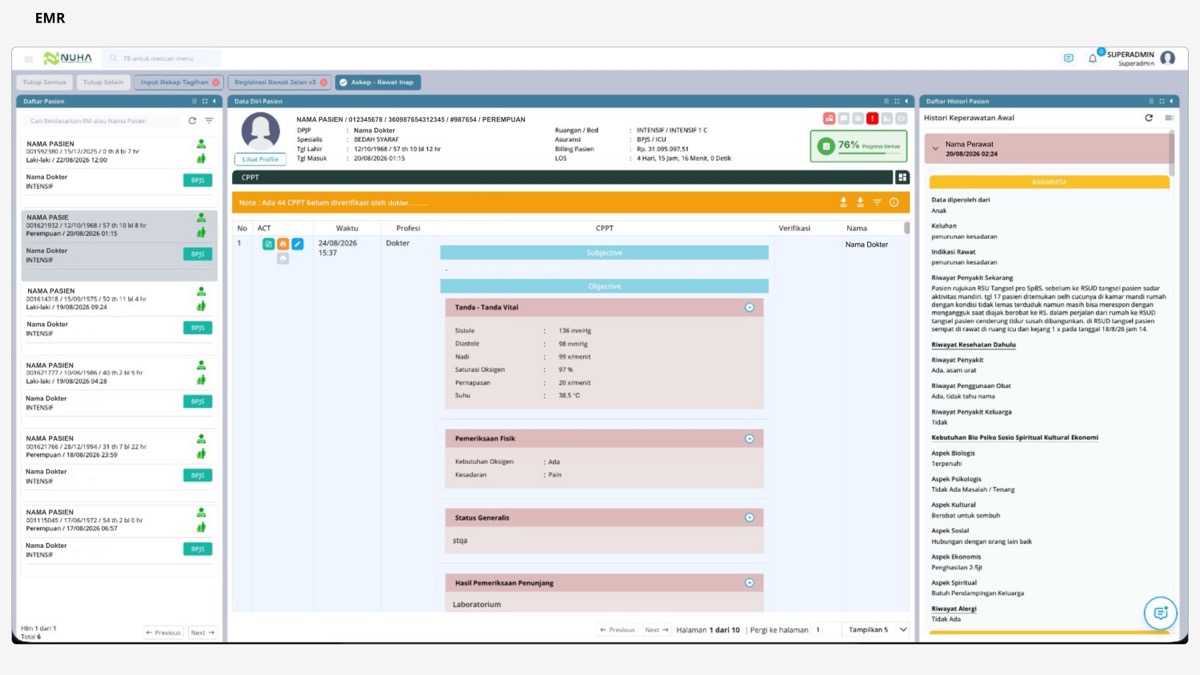Close the Input Rekap Tagihan tab
The image size is (1200, 675).
[x=216, y=82]
